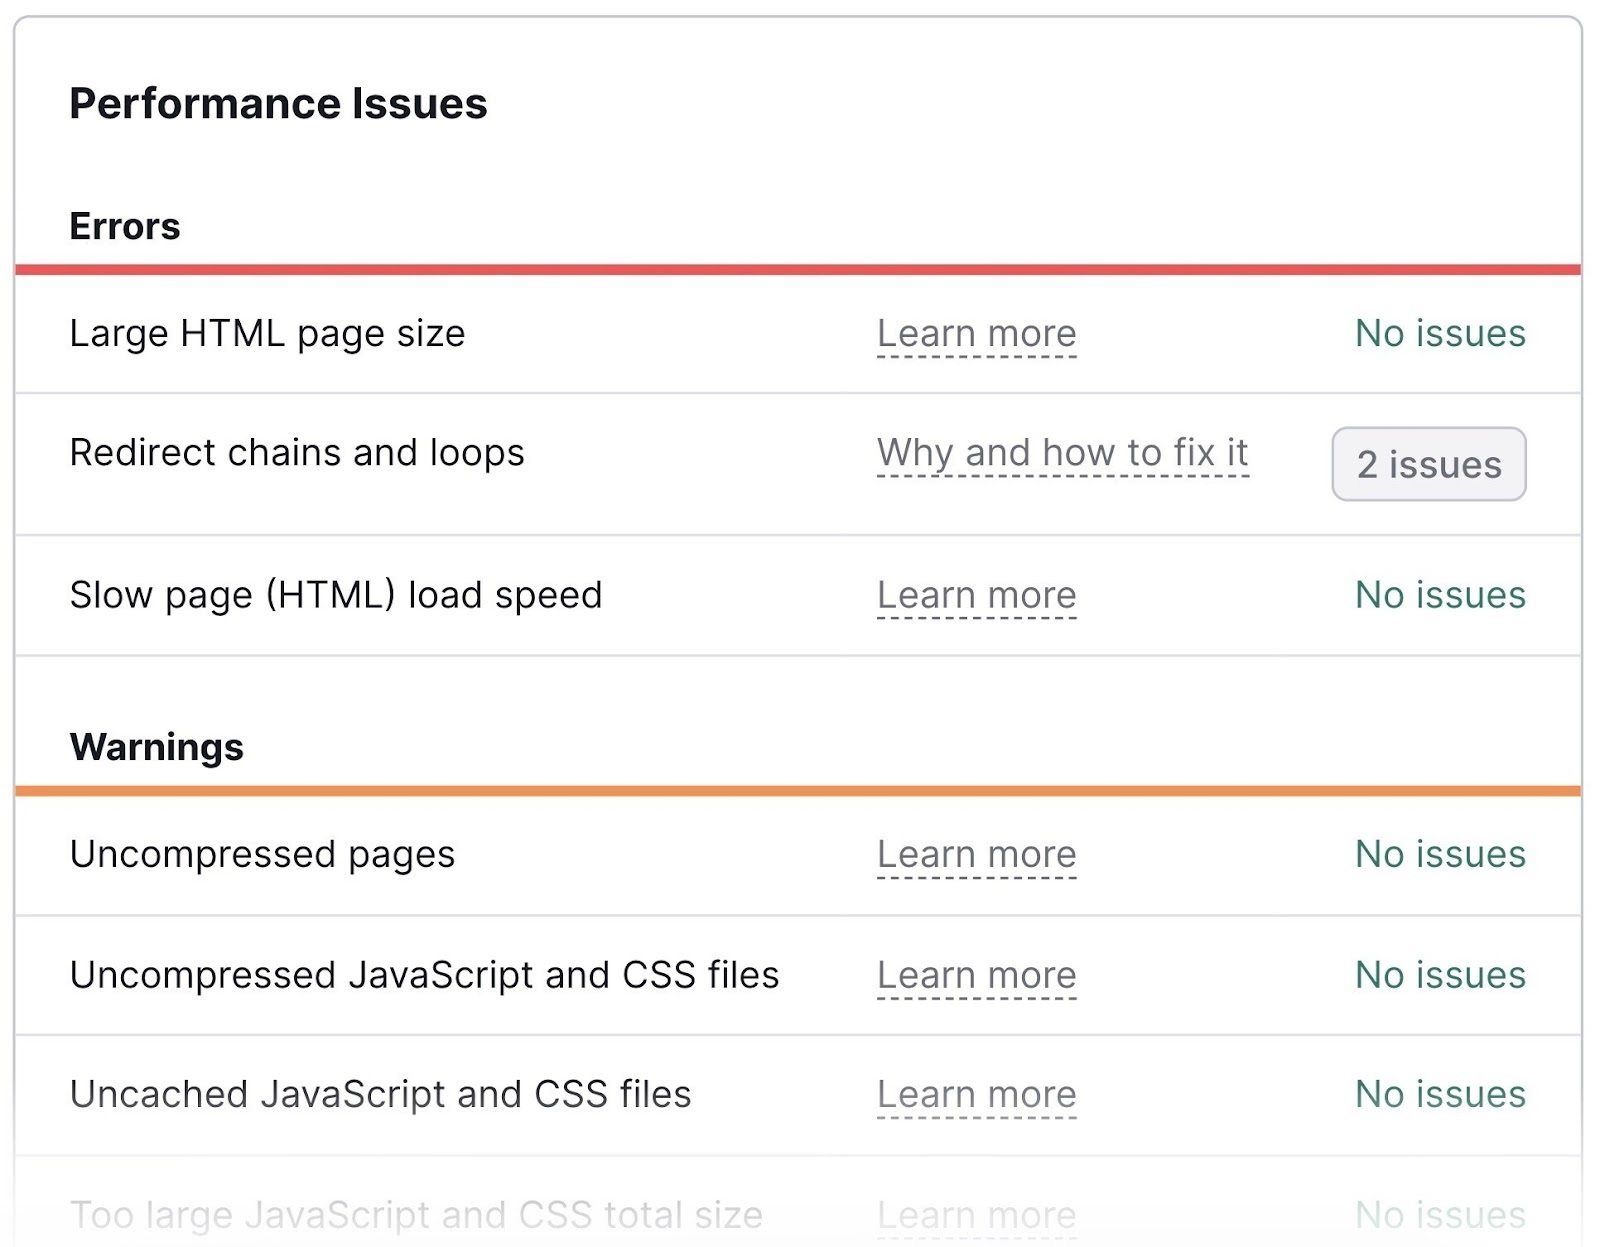Open Learn more for Uncompressed pages
1600x1247 pixels.
976,854
